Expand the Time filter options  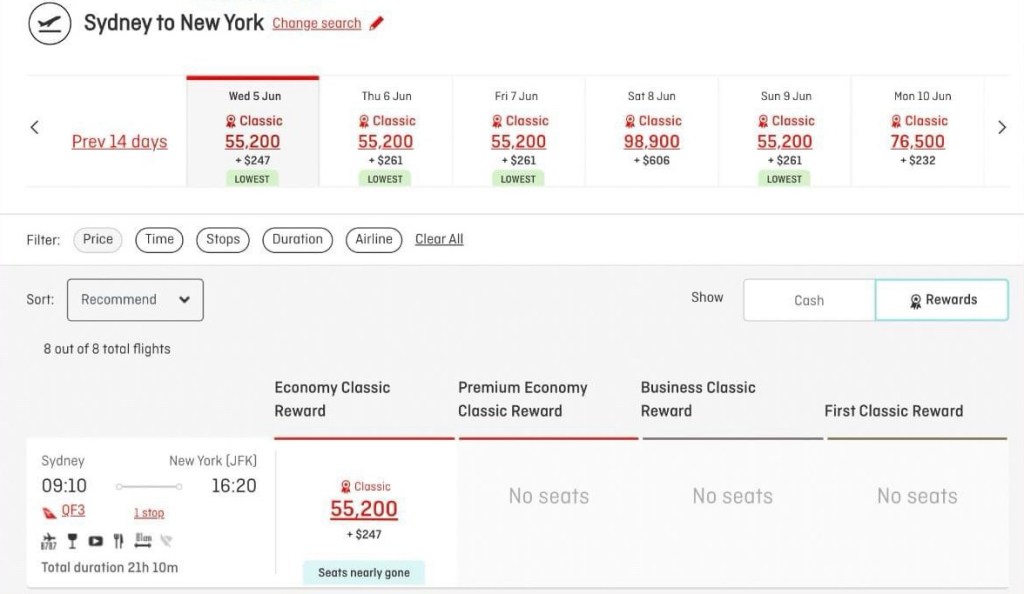[x=160, y=240]
